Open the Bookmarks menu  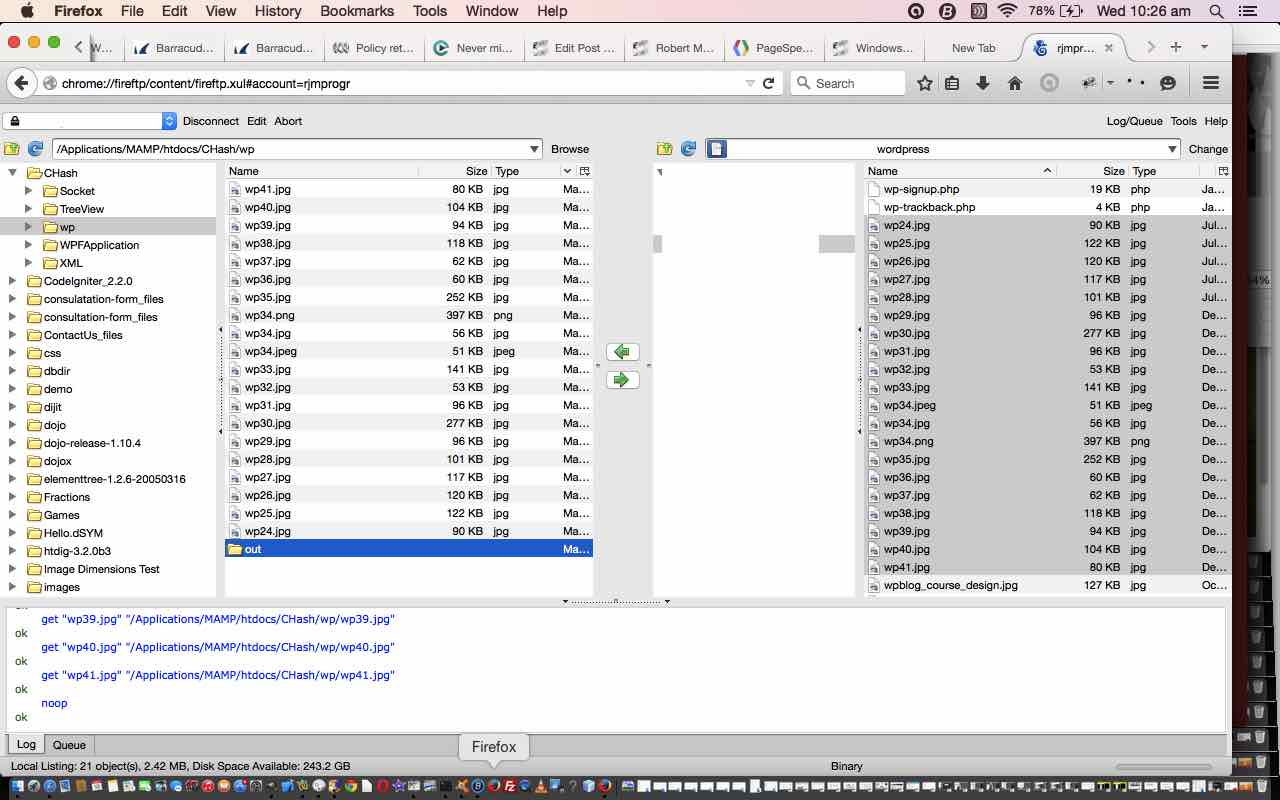pos(356,11)
